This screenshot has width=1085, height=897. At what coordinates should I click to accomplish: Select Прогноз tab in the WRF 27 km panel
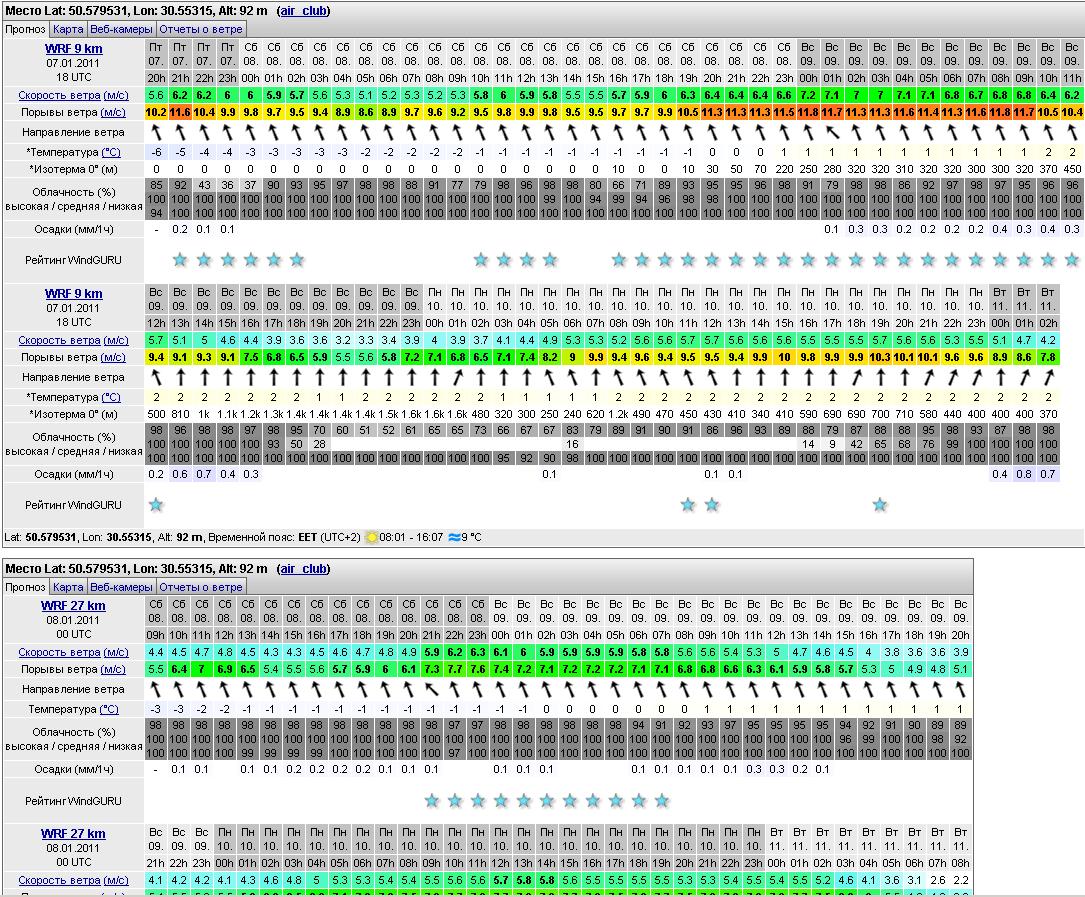pos(25,587)
